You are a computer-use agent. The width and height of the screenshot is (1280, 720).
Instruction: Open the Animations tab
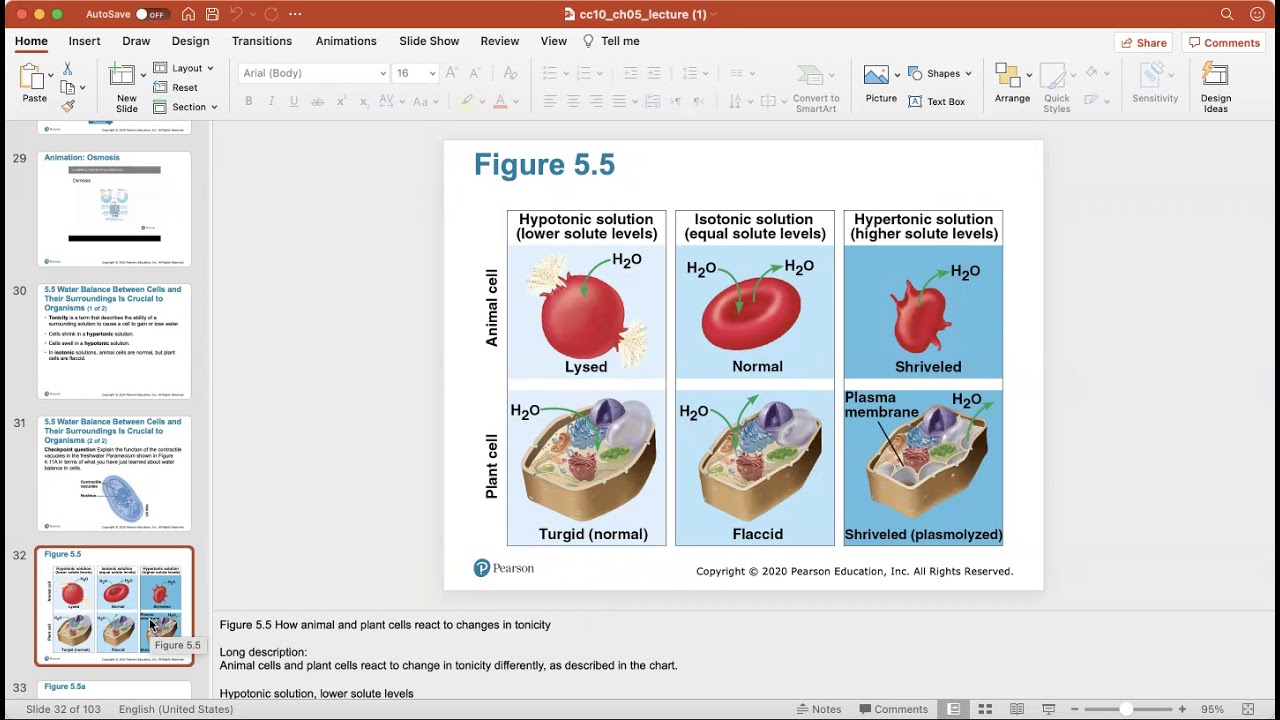pos(346,41)
